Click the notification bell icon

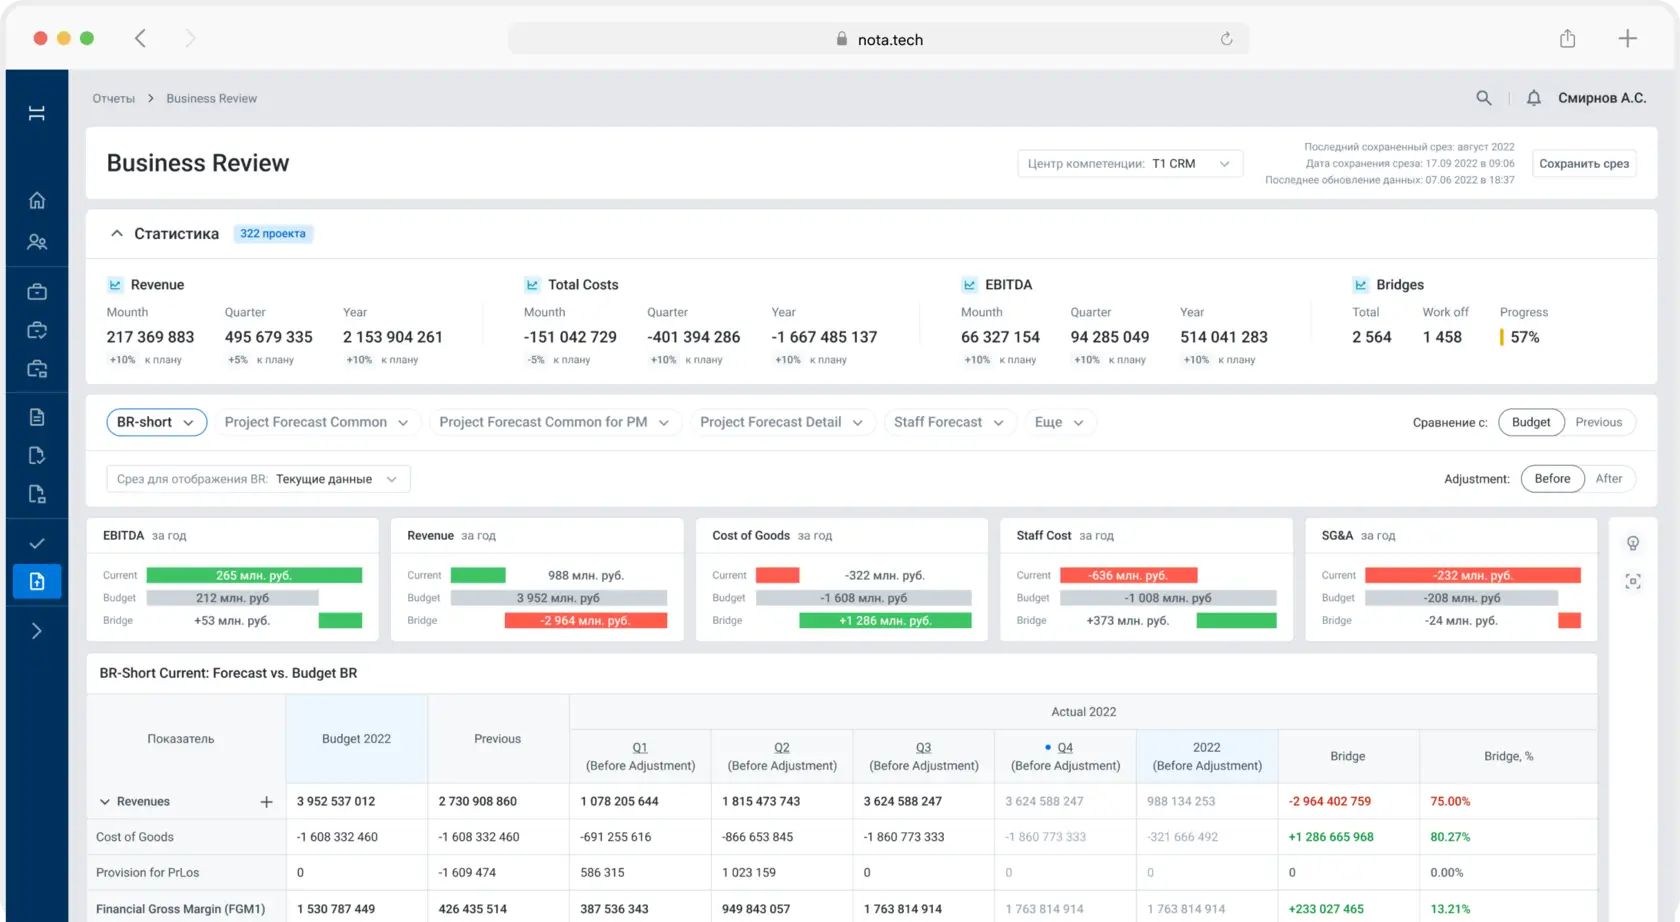tap(1533, 98)
